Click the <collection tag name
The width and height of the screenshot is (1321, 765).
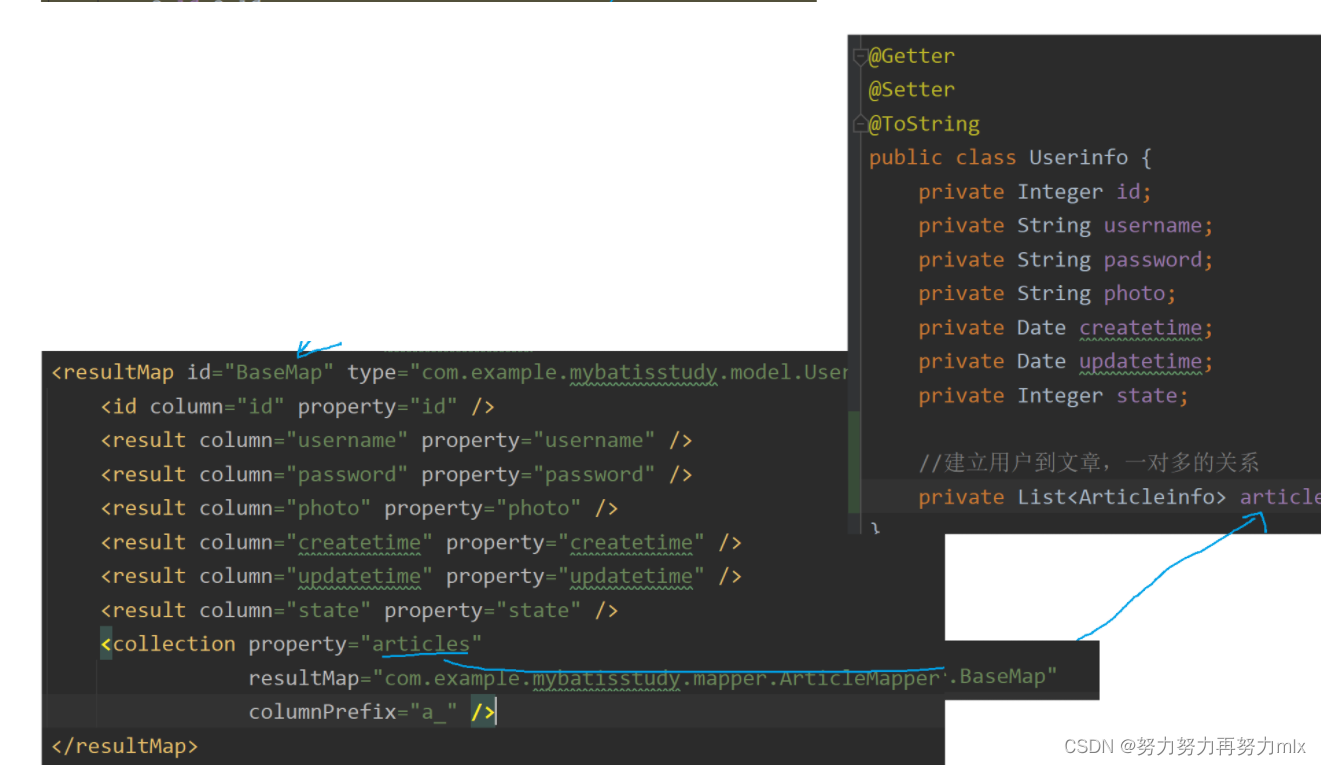click(168, 644)
